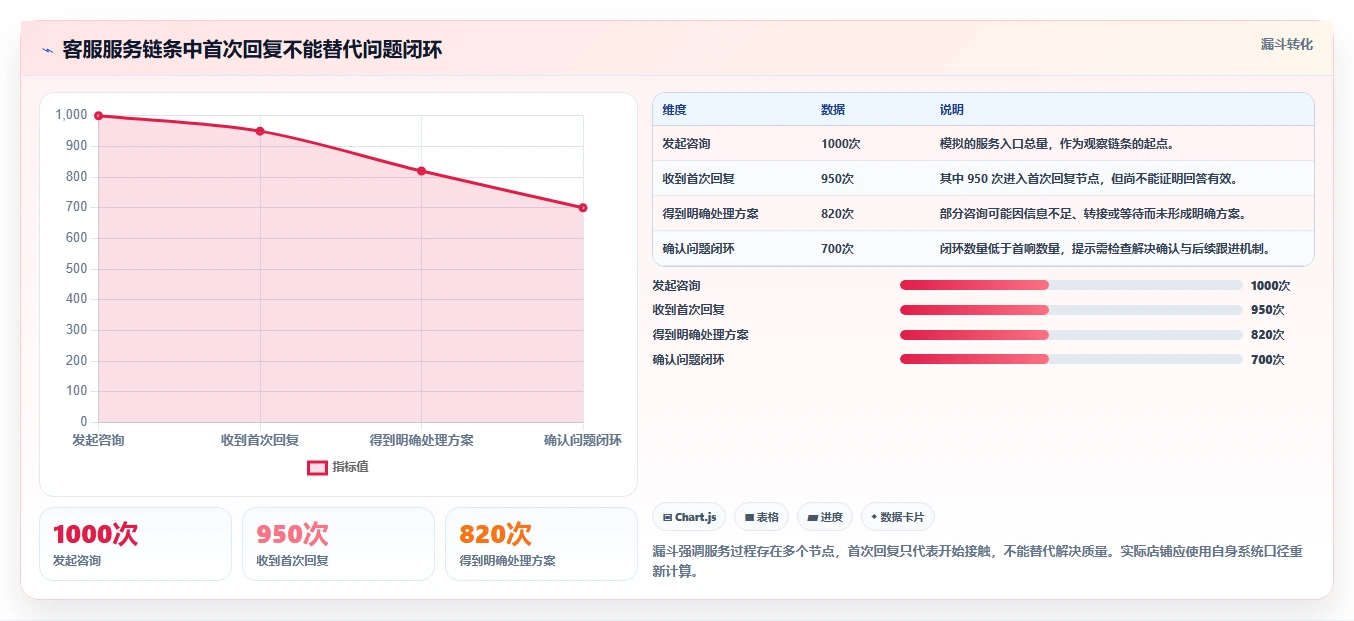Click the 发起咨询 progress bar

tap(1071, 285)
